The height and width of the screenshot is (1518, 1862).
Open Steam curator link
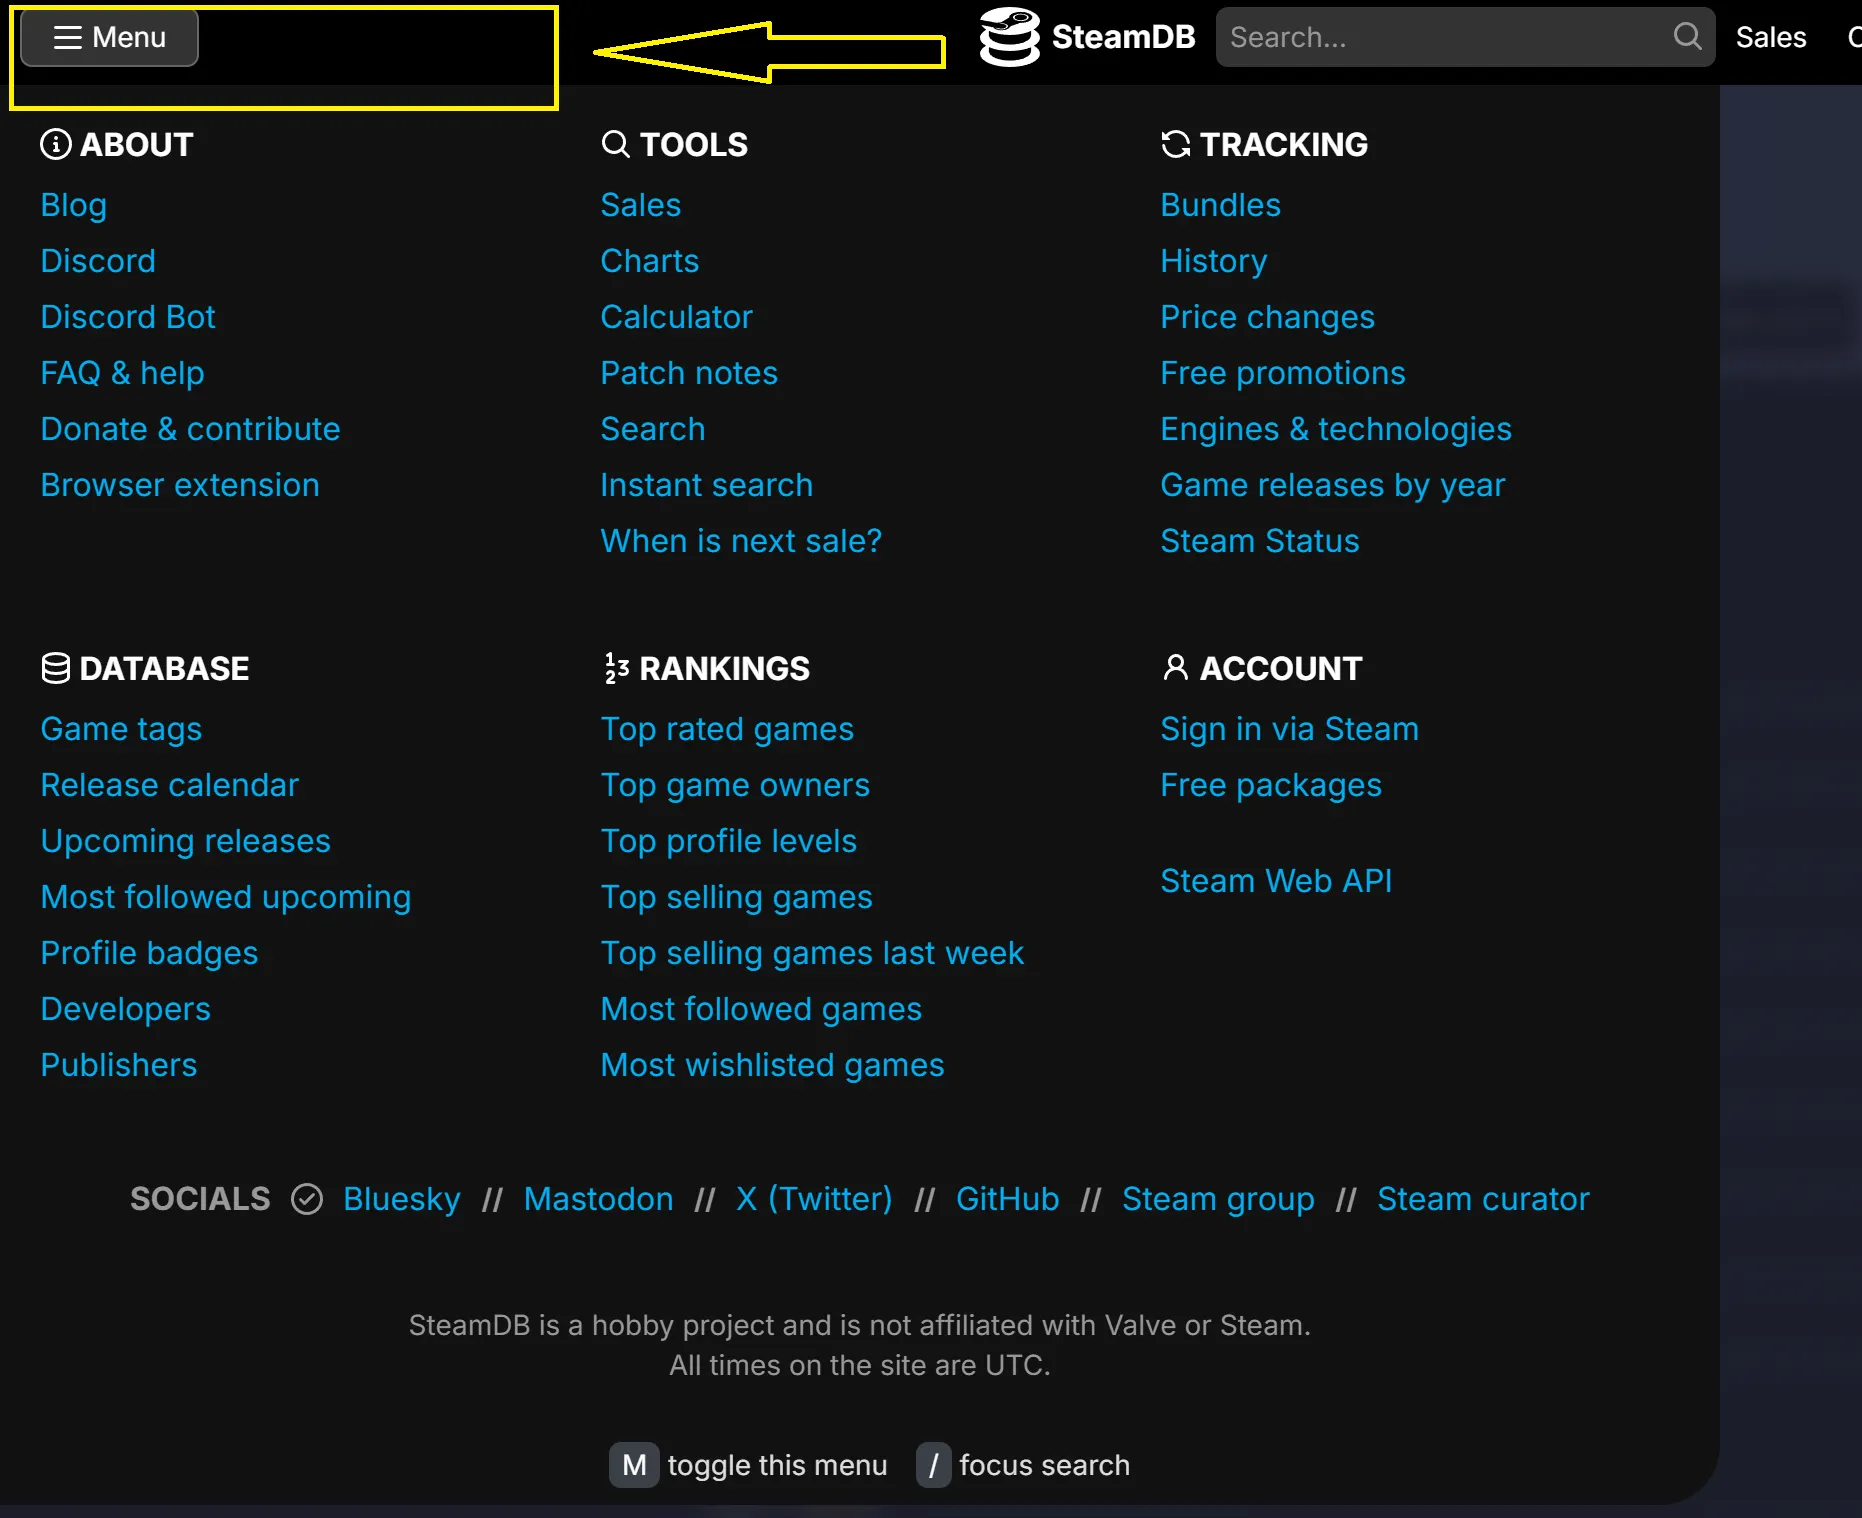tap(1484, 1199)
